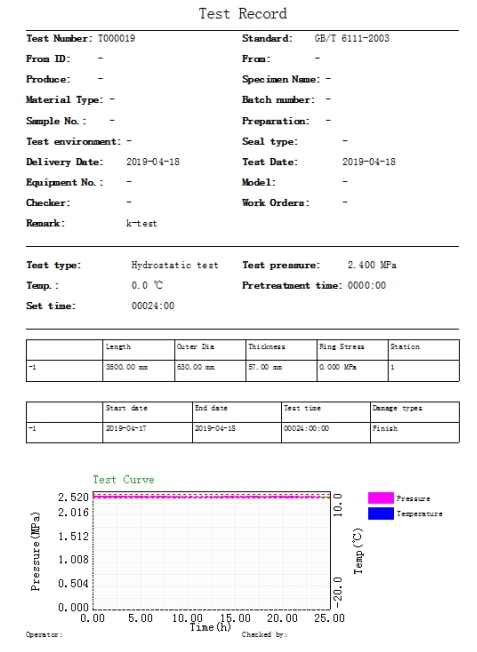Viewport: 477px width, 652px height.
Task: Select the Test Number value T000019
Action: (x=116, y=38)
